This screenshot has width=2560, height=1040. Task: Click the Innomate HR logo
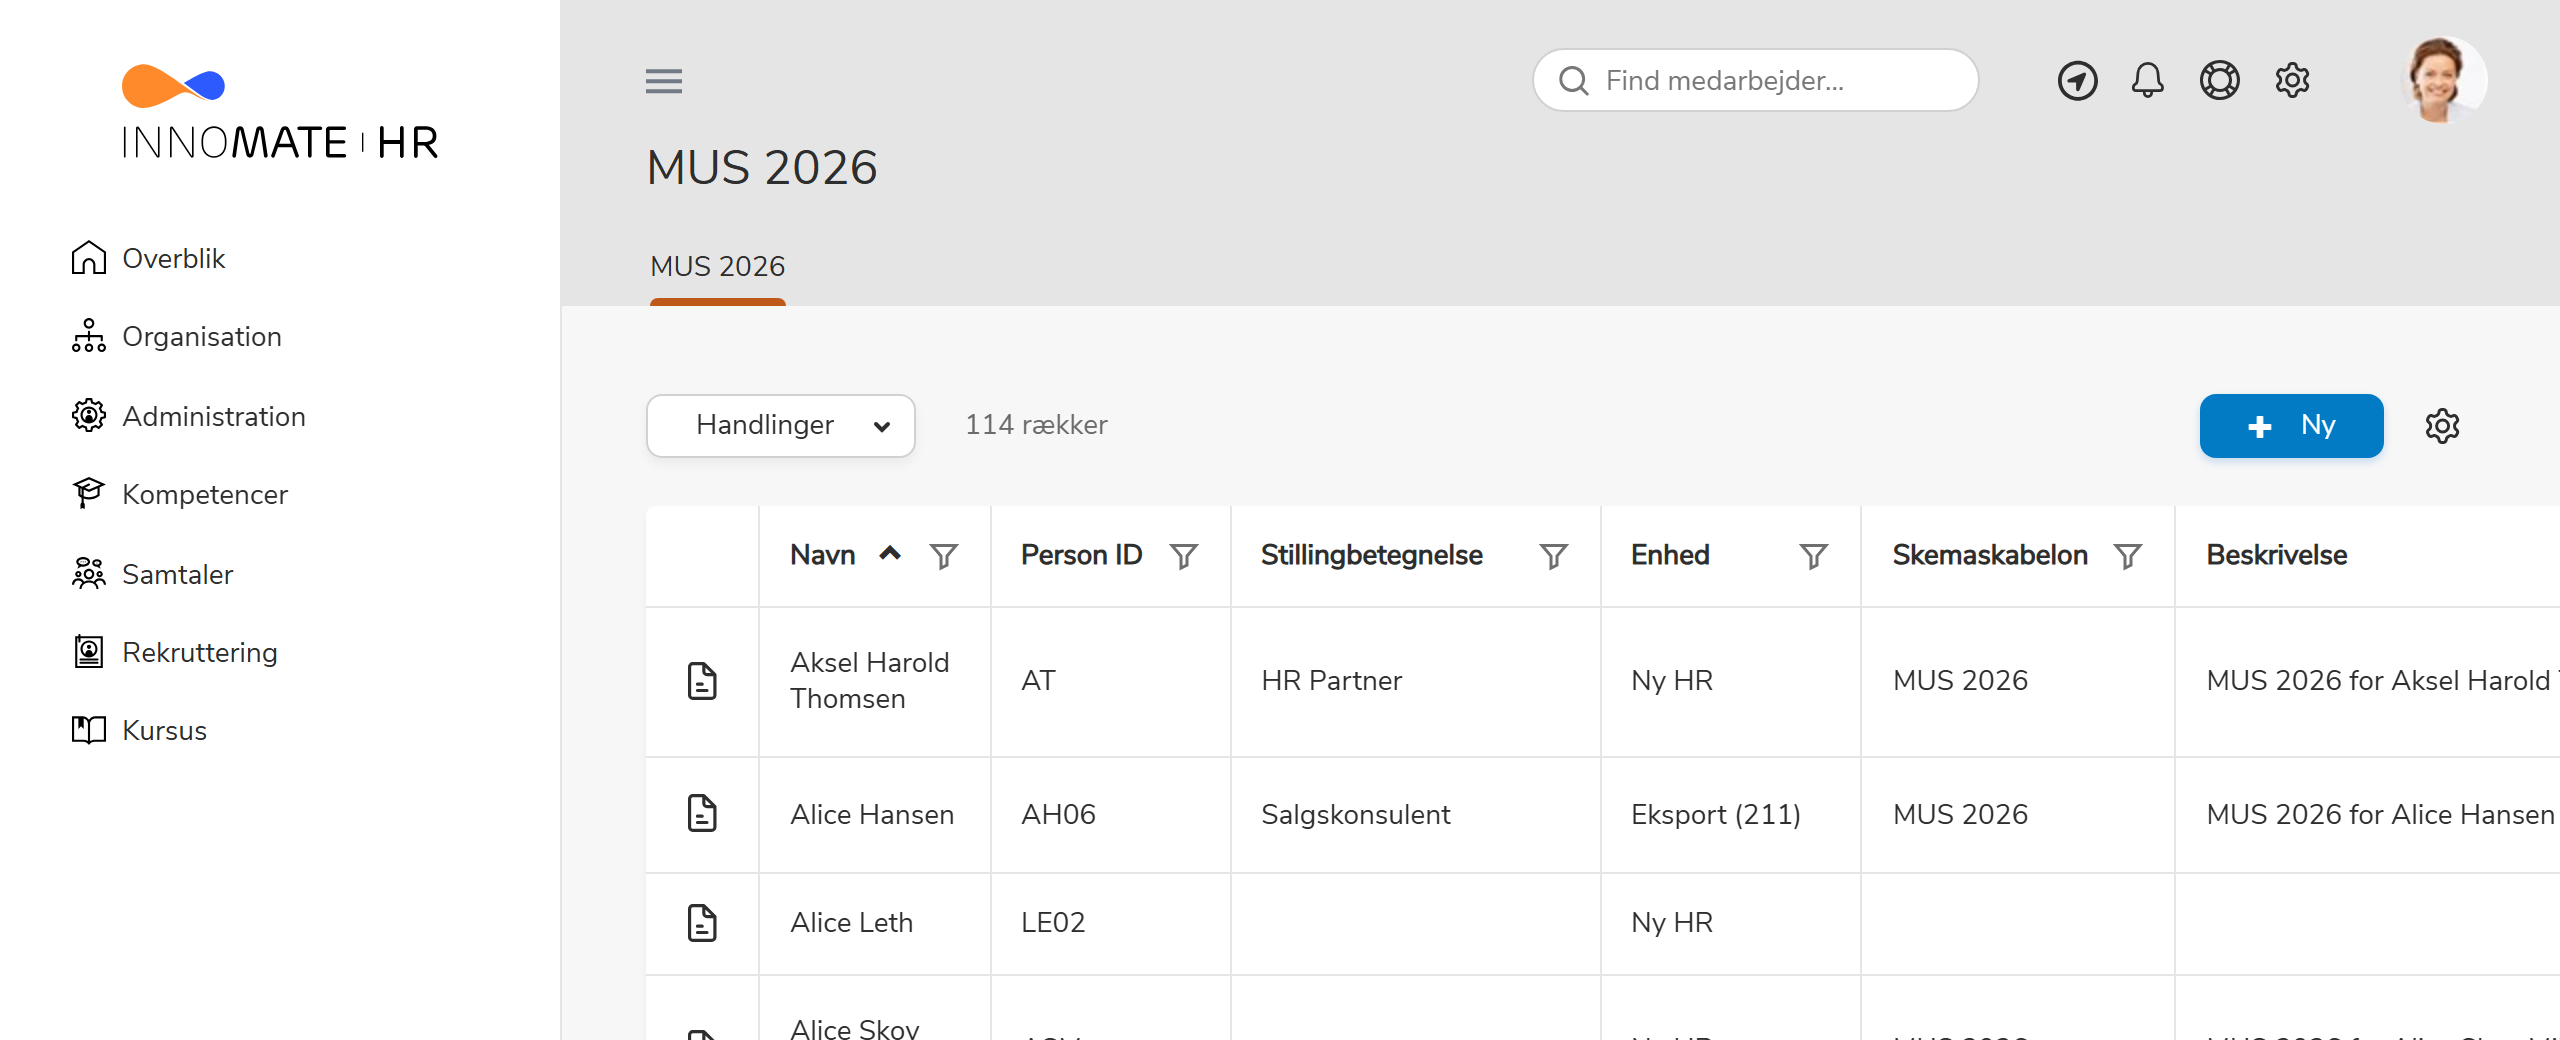coord(279,112)
